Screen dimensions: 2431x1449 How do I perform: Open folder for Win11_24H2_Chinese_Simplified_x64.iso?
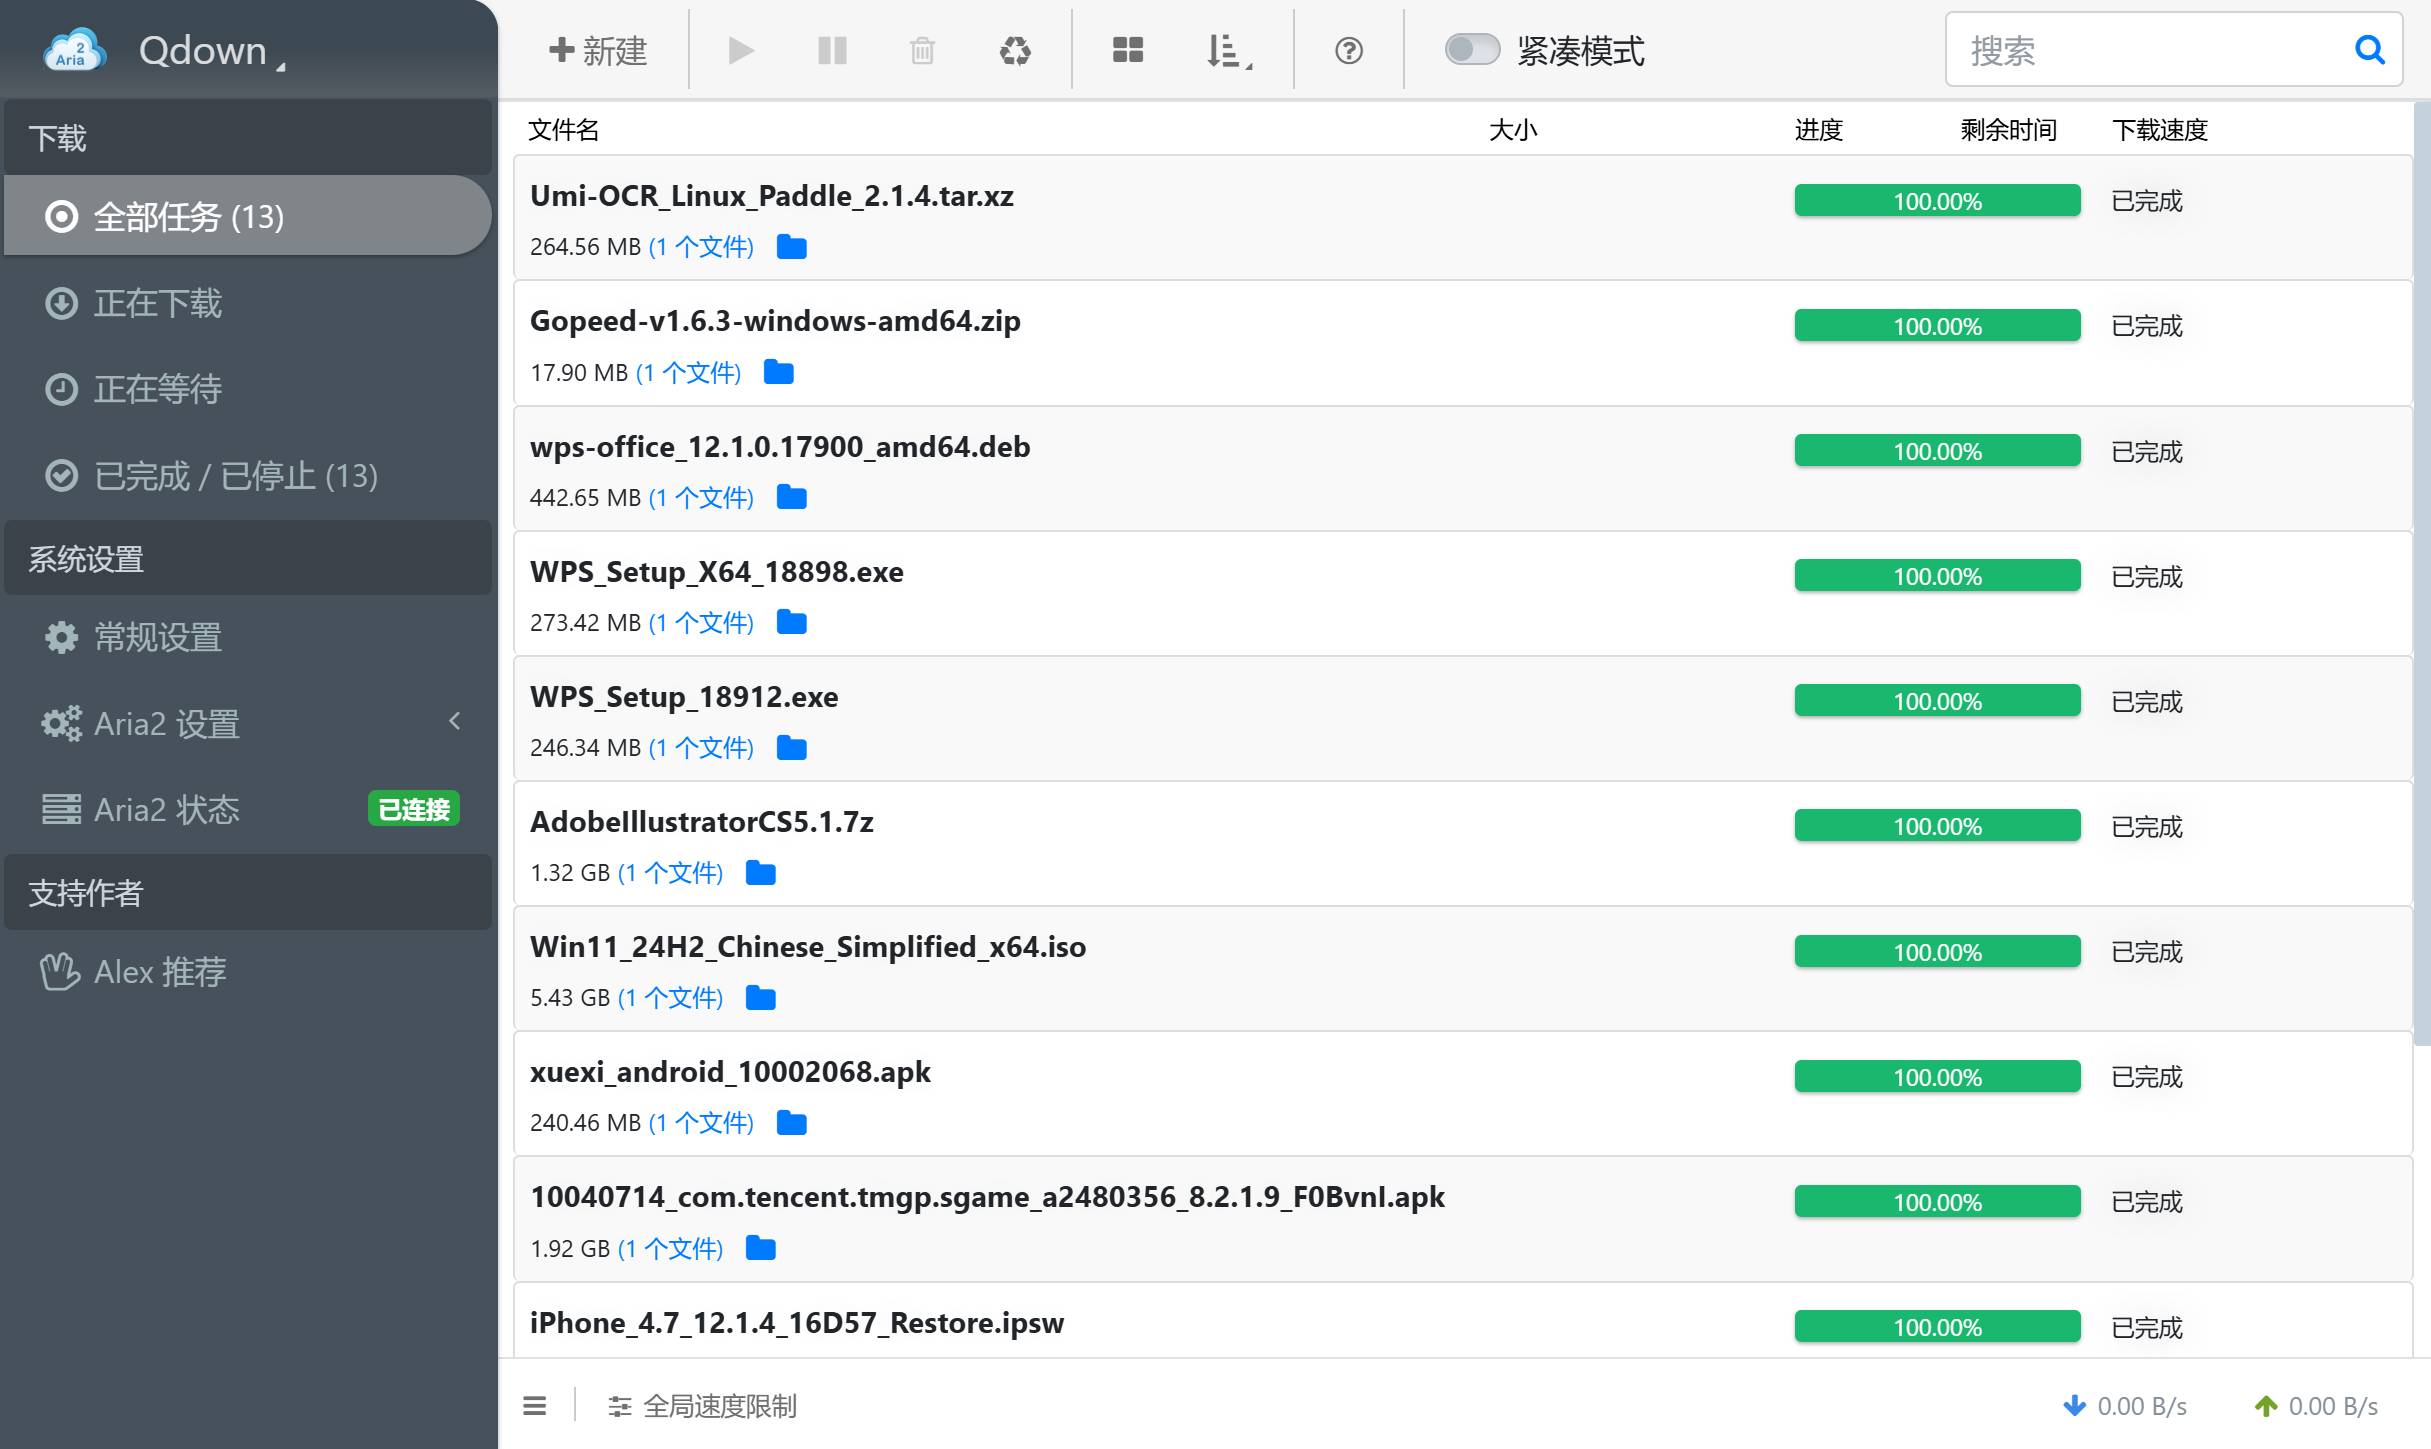(x=761, y=998)
